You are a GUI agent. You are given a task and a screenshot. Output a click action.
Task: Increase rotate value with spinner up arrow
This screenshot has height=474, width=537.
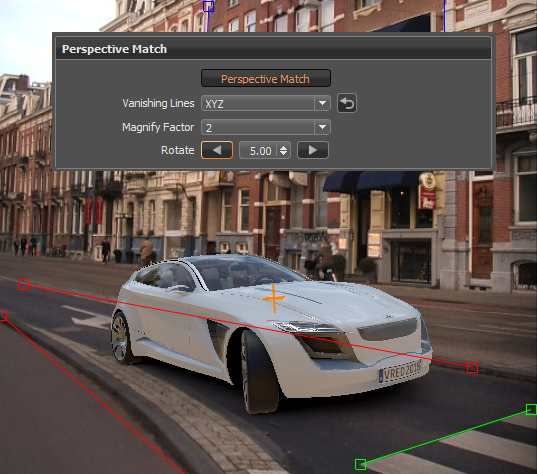tap(283, 148)
